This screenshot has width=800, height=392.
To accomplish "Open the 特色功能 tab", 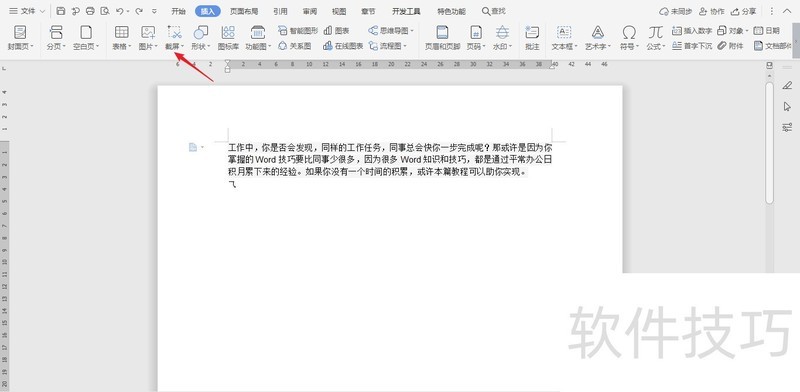I will [x=451, y=11].
